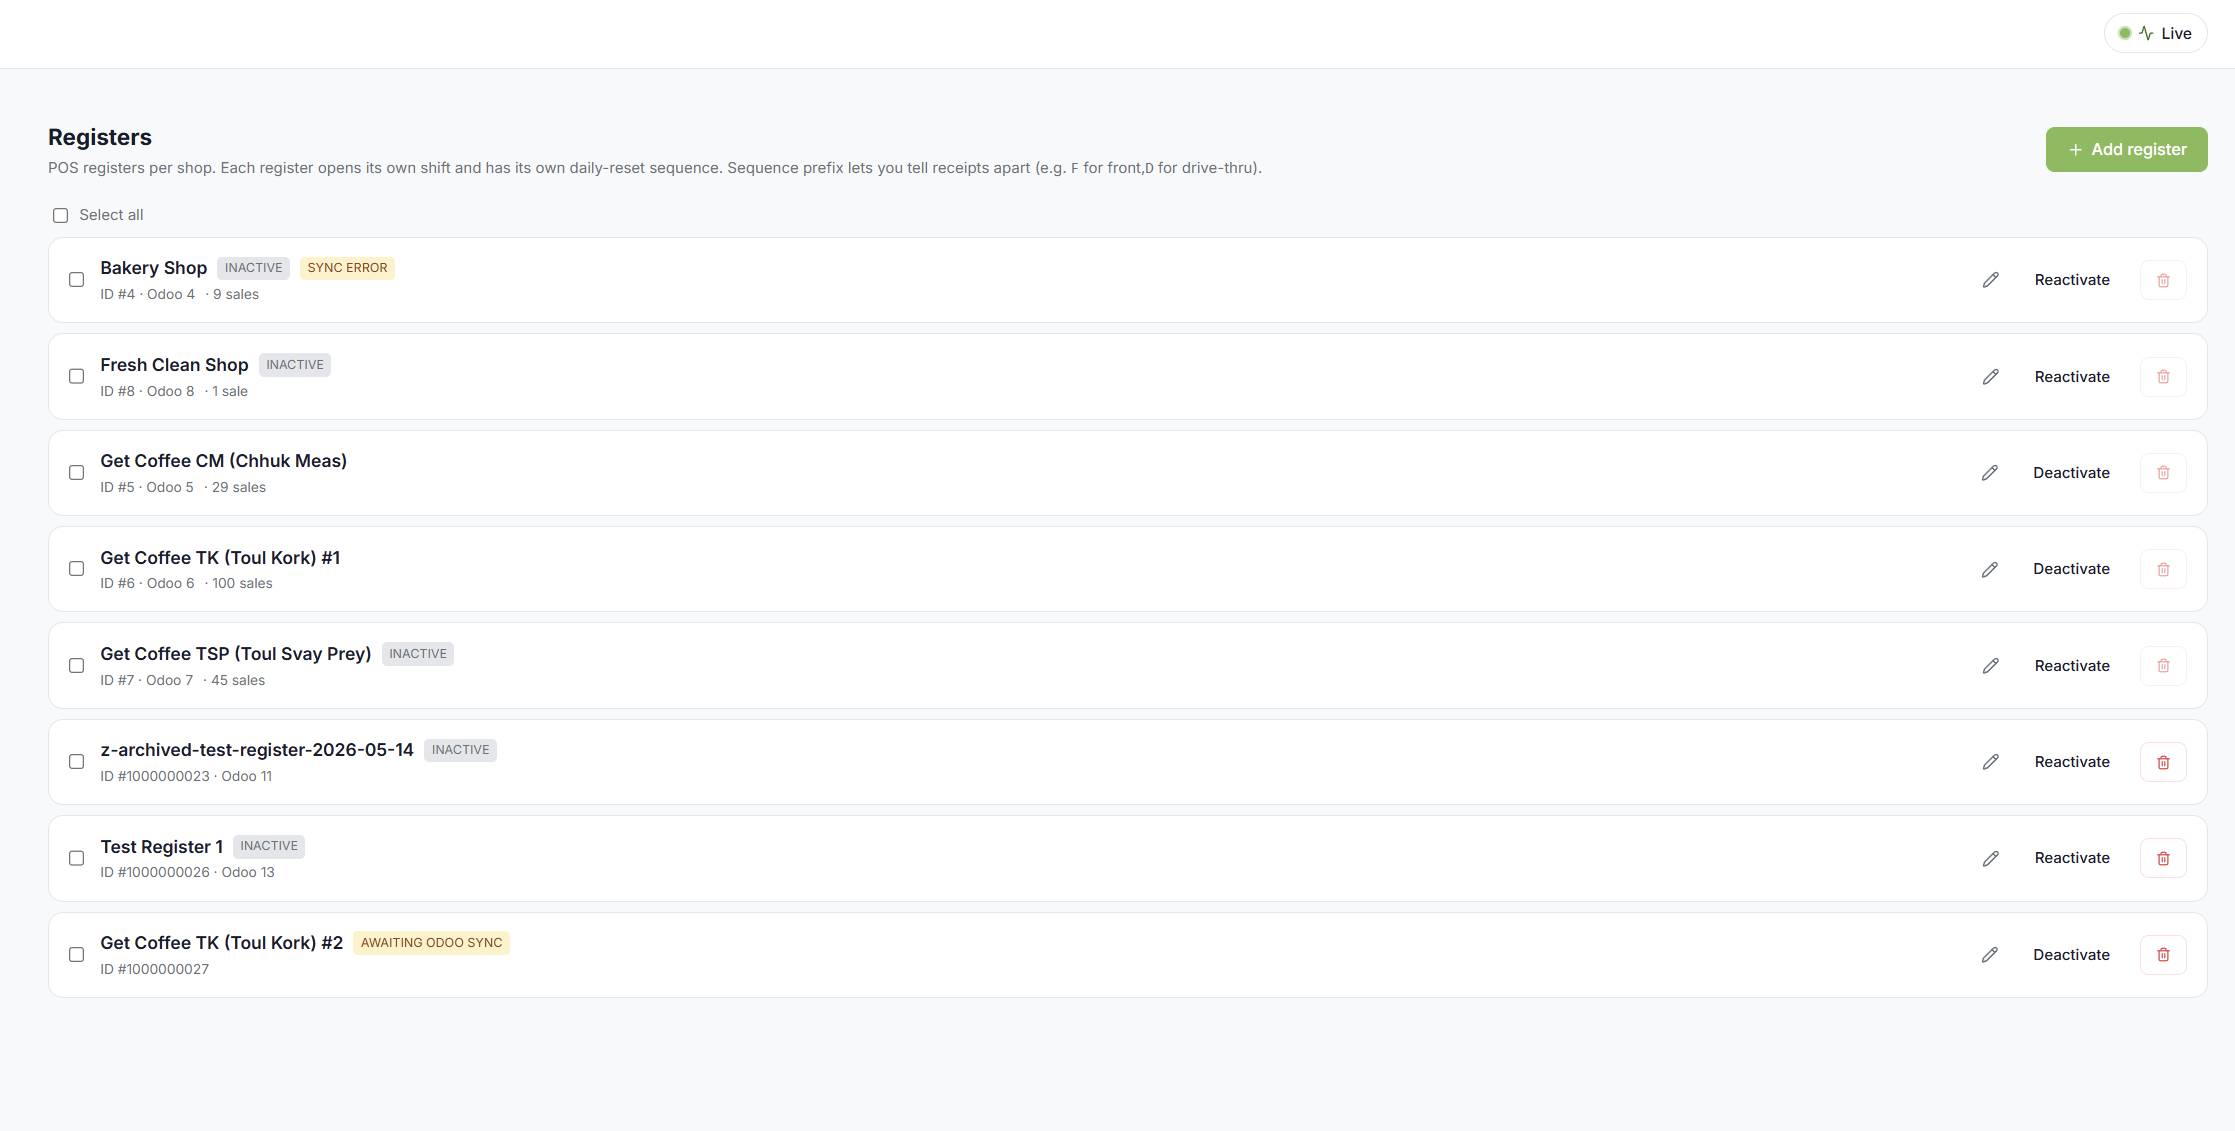The height and width of the screenshot is (1131, 2235).
Task: Delete Get Coffee TSP (Toul Svay Prey)
Action: pyautogui.click(x=2163, y=666)
